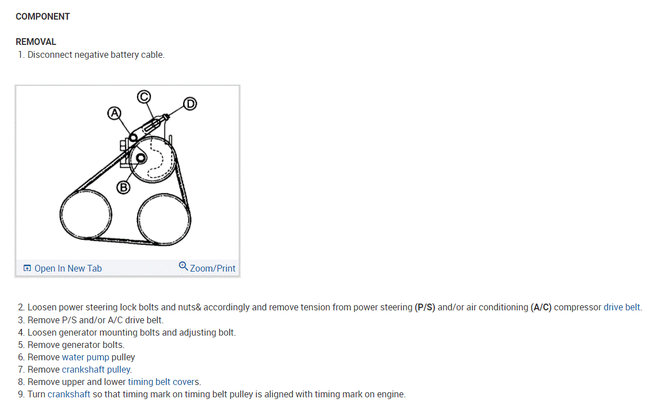650x408 pixels.
Task: Click the Open In New Tab icon
Action: pos(27,268)
